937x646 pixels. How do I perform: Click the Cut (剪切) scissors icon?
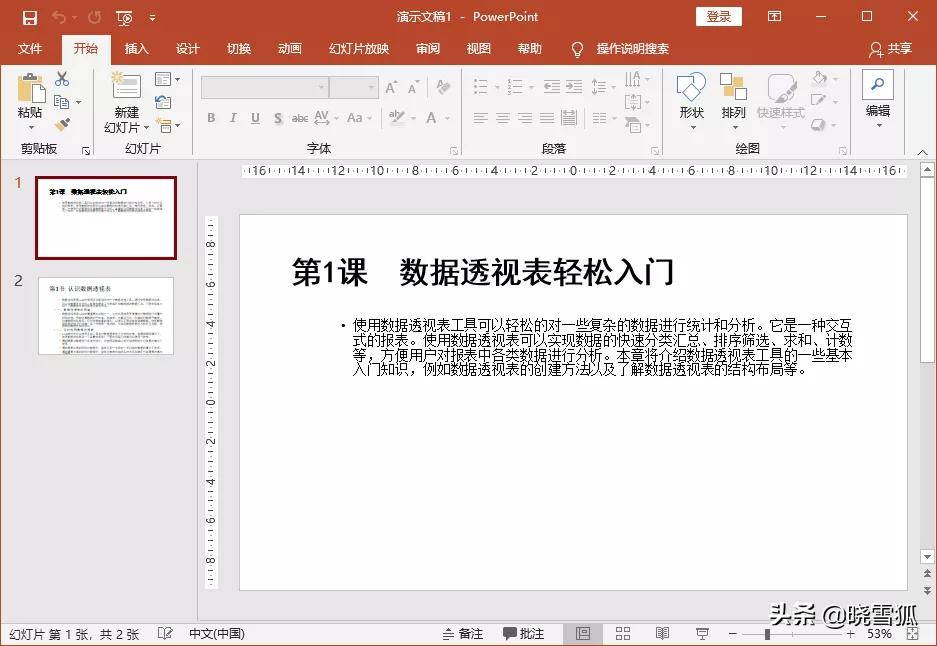pos(62,80)
